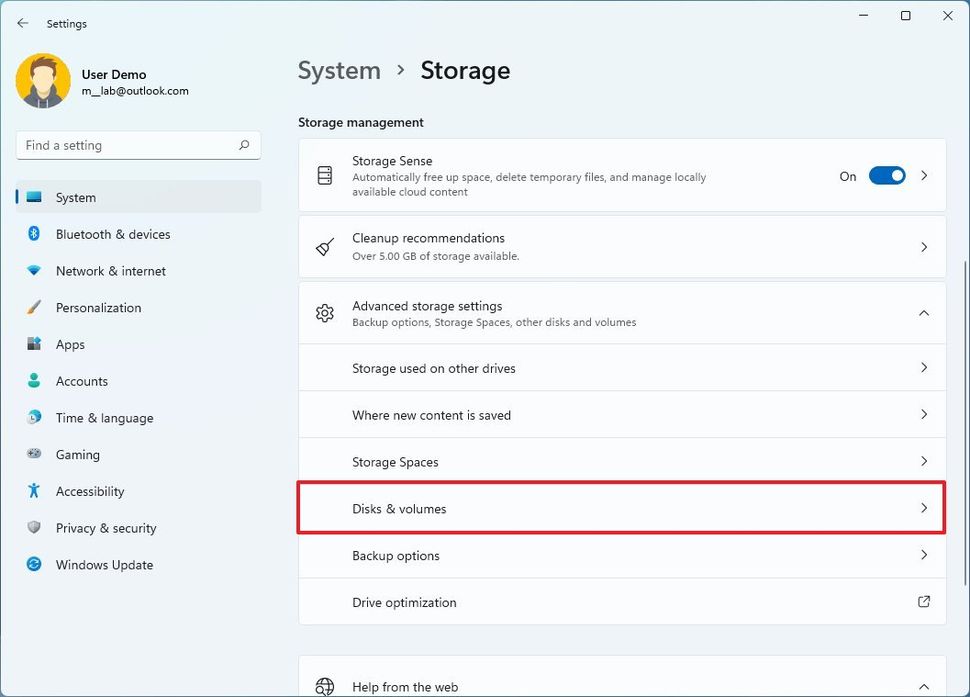Click the Advanced storage settings gear icon
970x697 pixels.
click(x=323, y=312)
